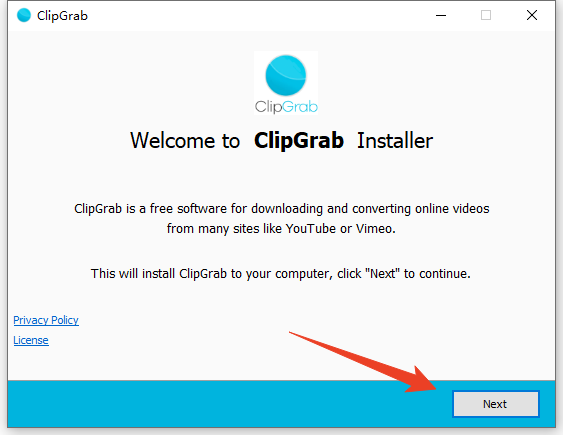The image size is (563, 435).
Task: Click the greyed-out maximize window button
Action: tap(486, 15)
